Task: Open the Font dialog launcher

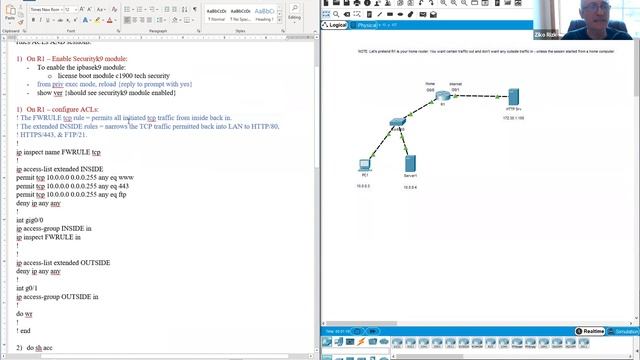Action: pos(118,31)
